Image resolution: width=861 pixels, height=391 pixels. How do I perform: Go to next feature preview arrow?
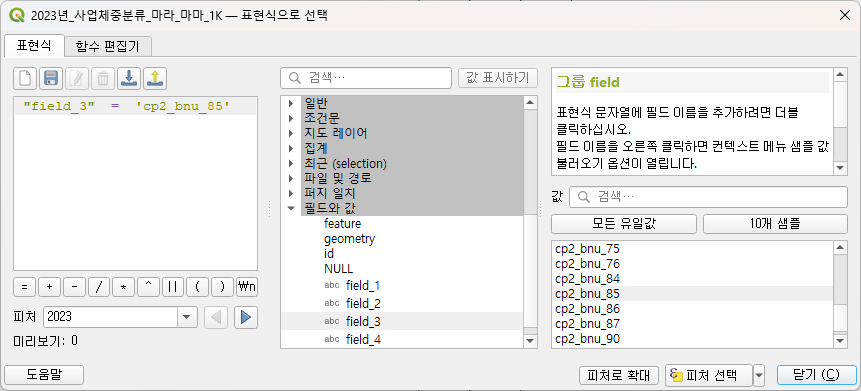pos(246,317)
